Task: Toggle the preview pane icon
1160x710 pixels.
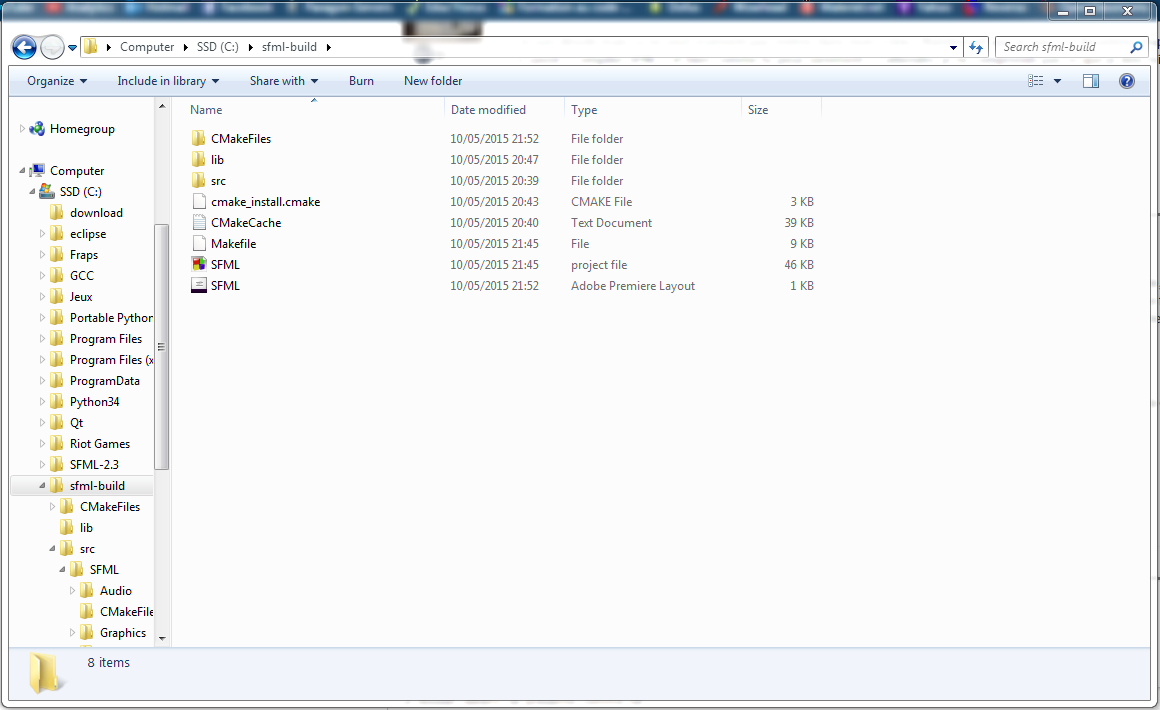Action: [1091, 81]
